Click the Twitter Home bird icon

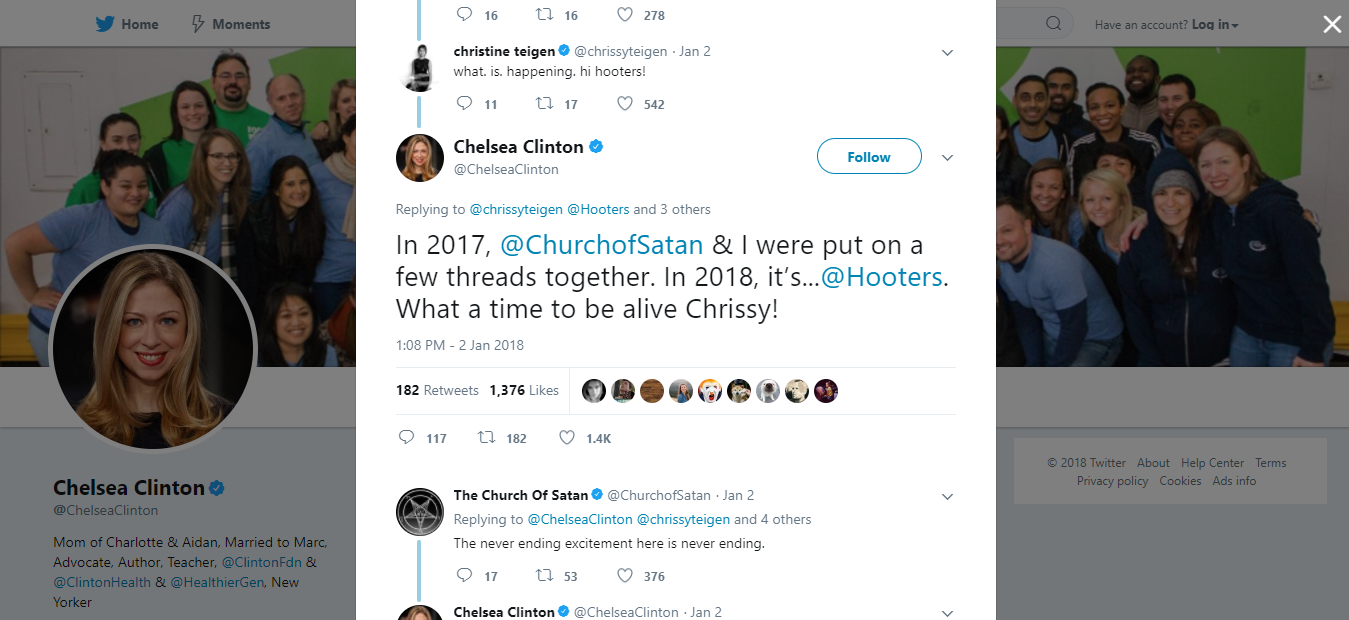pos(103,23)
